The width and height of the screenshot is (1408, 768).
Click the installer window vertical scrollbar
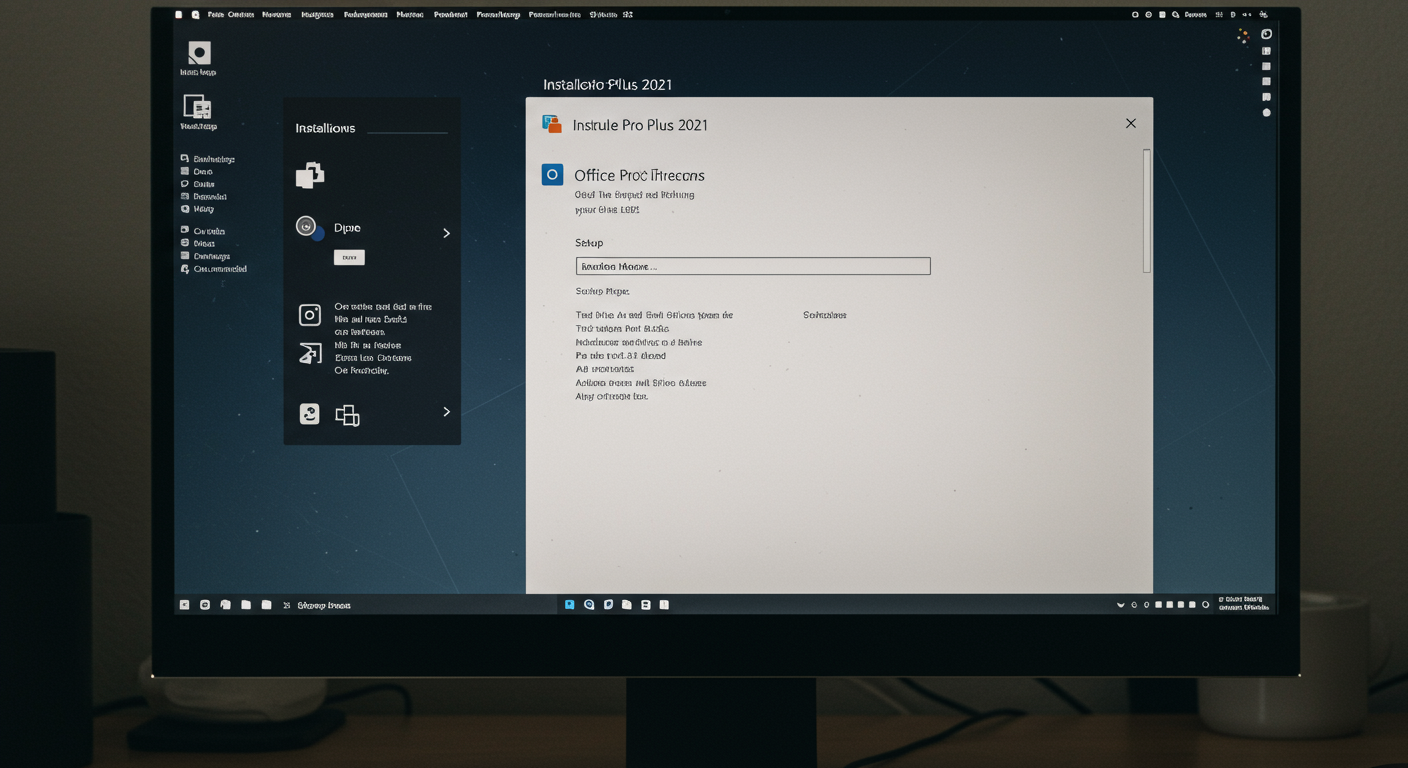click(x=1147, y=210)
